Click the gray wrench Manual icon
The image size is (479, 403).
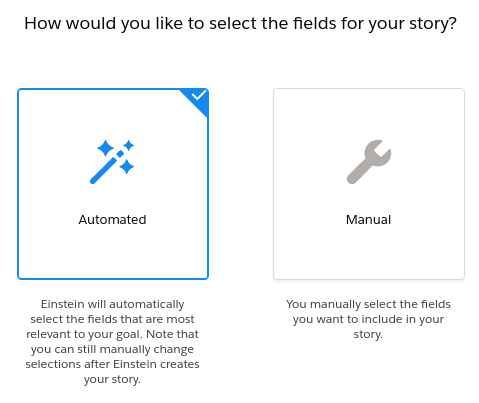369,162
